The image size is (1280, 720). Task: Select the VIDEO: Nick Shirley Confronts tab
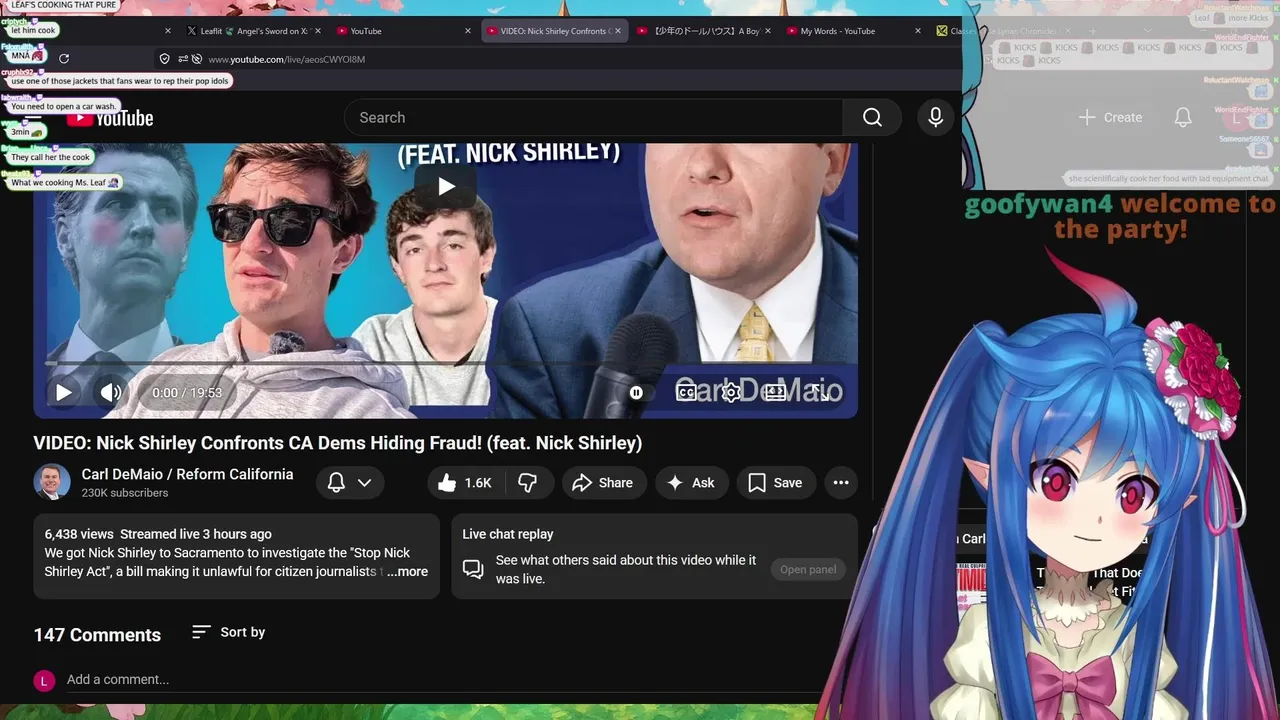click(553, 31)
